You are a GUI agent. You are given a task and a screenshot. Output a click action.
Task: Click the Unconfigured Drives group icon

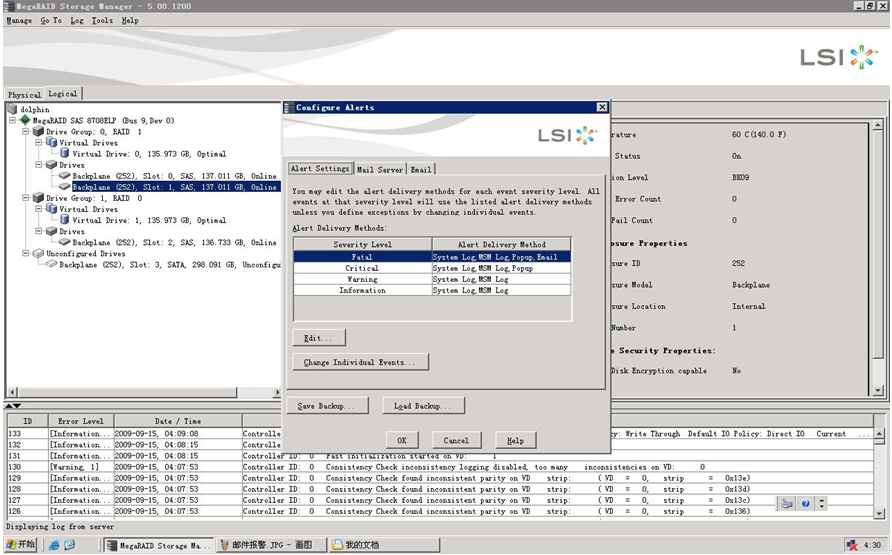[38, 254]
